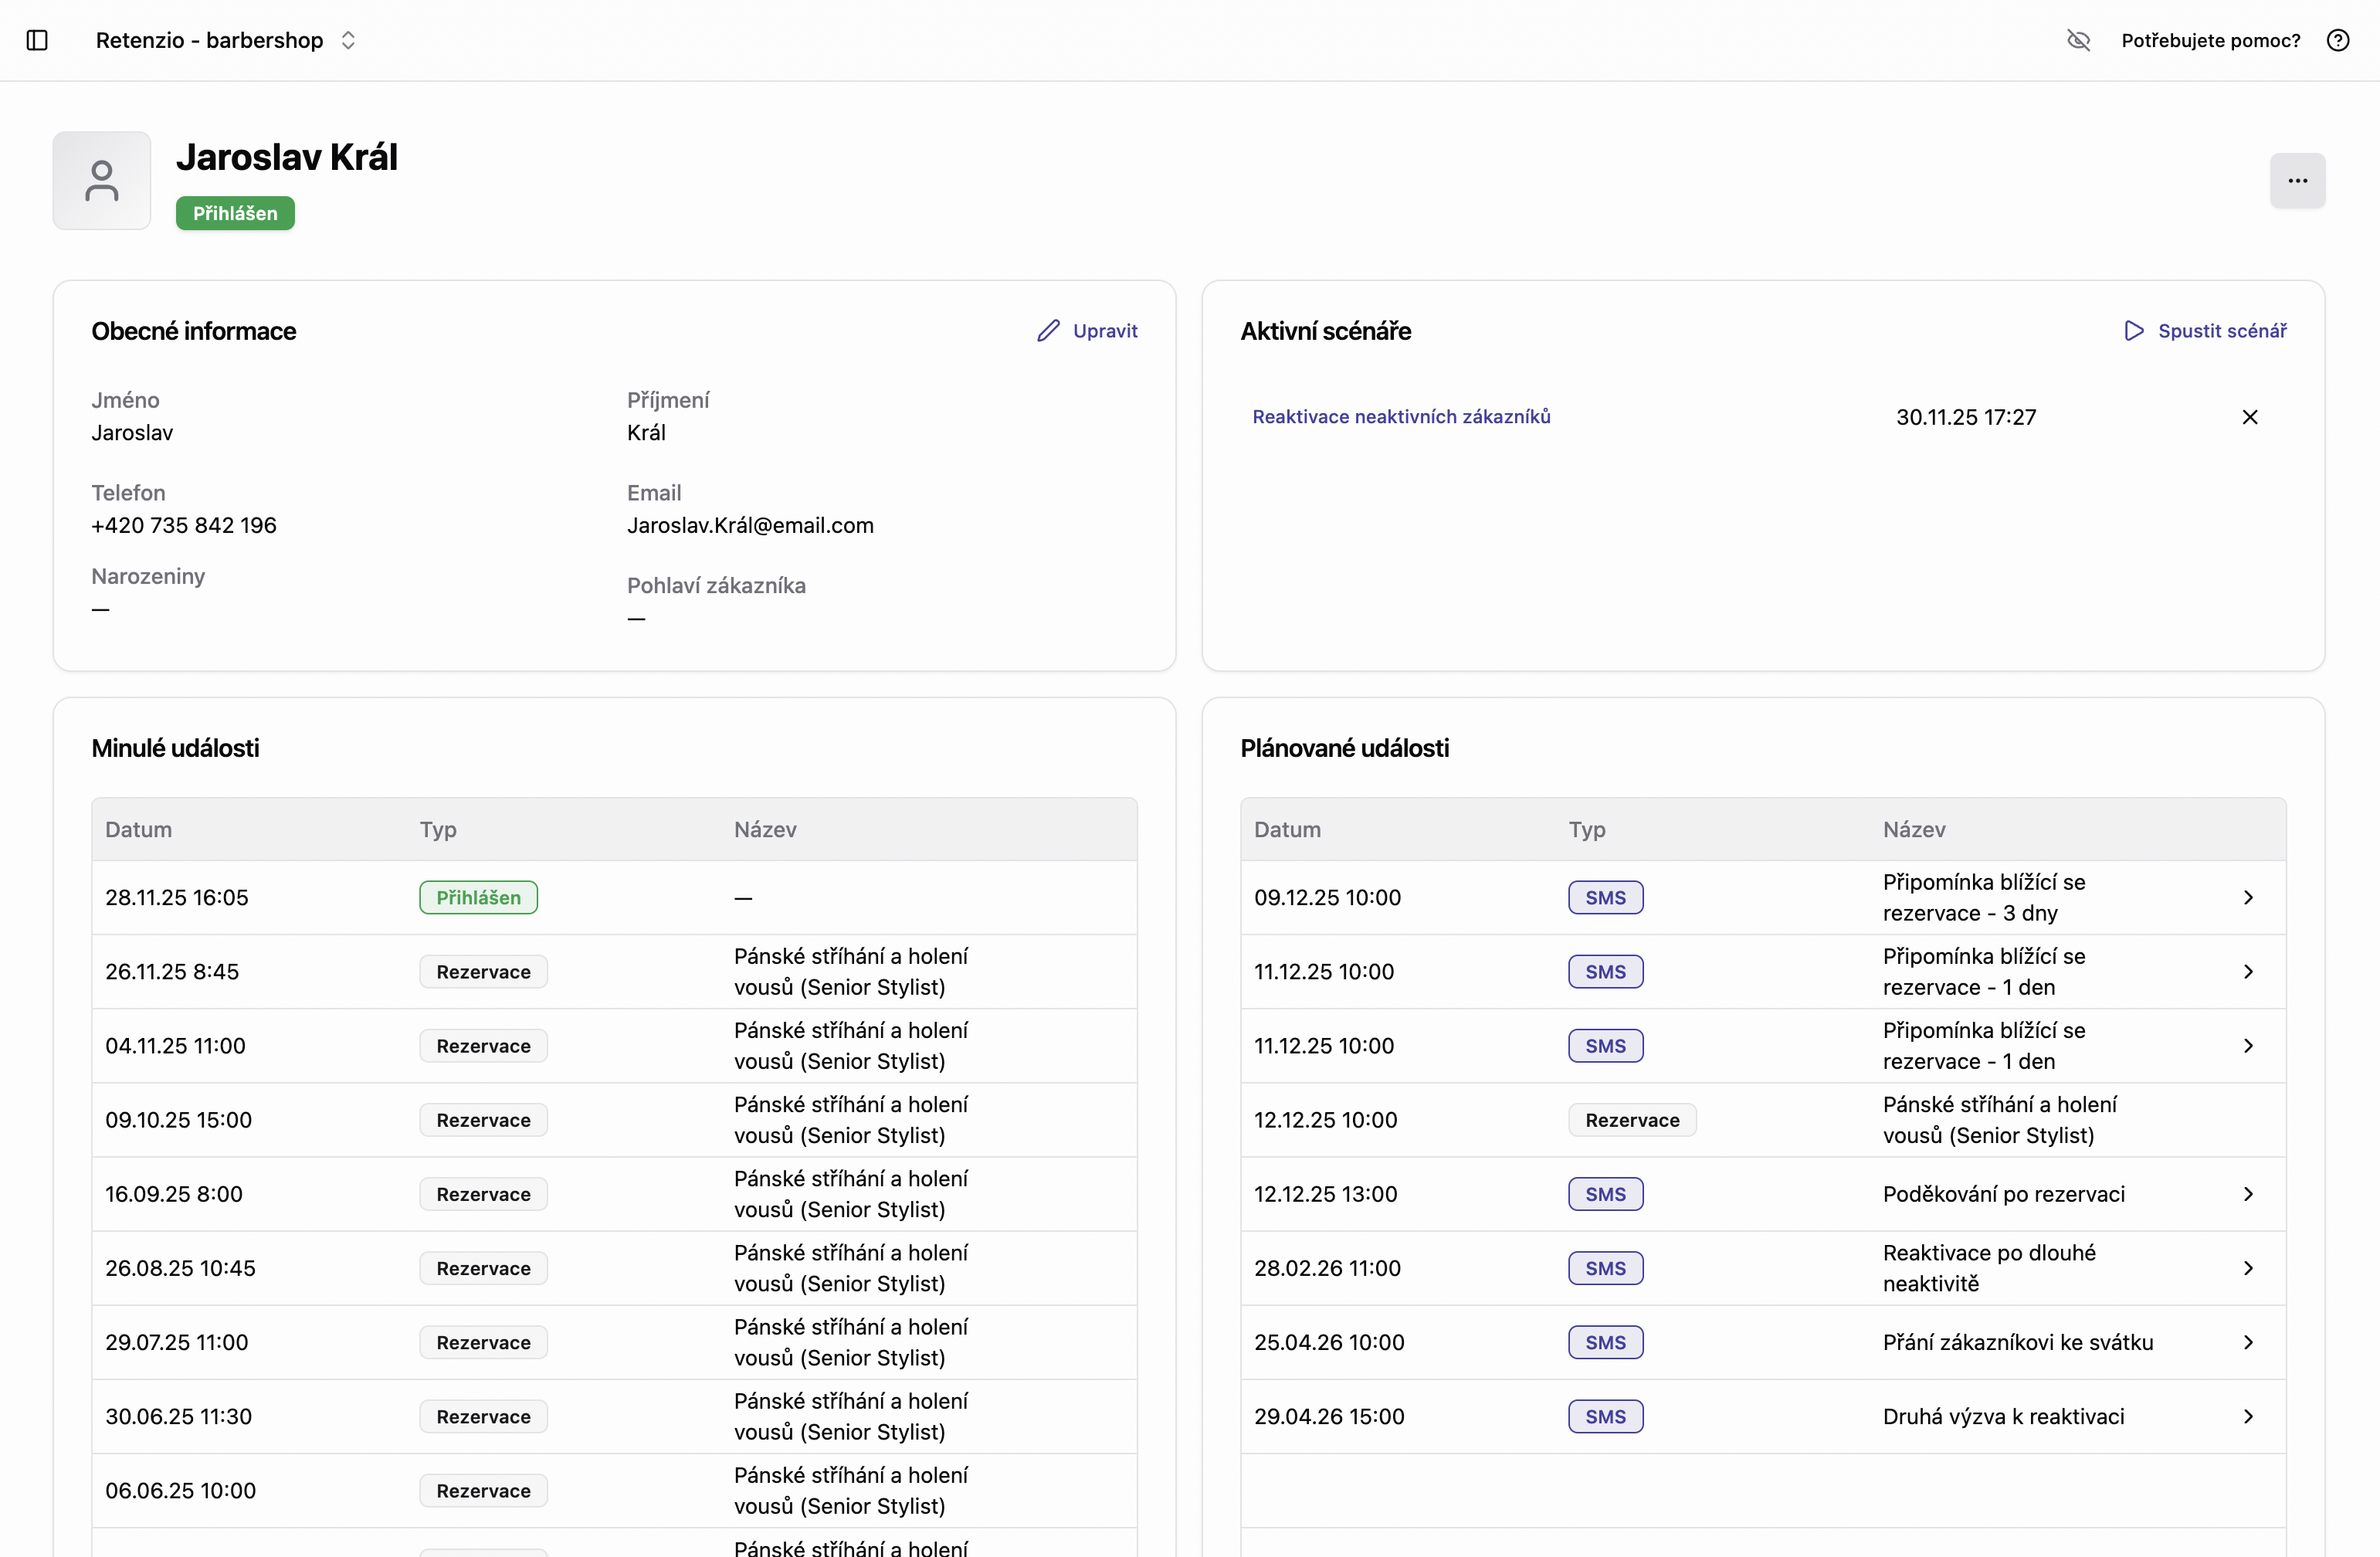
Task: Click the pencil Upravit edit icon
Action: 1048,331
